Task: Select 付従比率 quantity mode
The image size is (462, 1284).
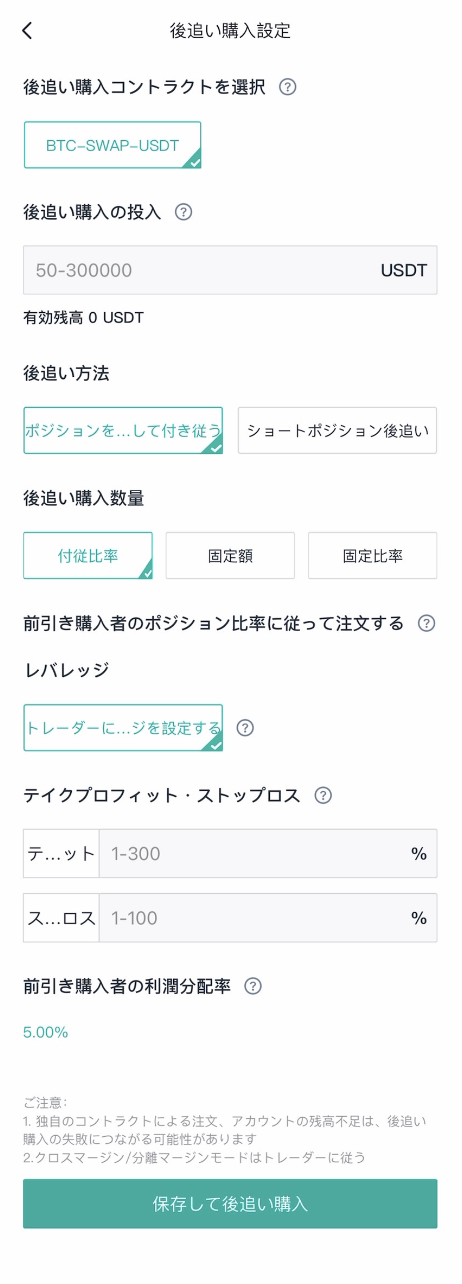Action: pos(88,556)
